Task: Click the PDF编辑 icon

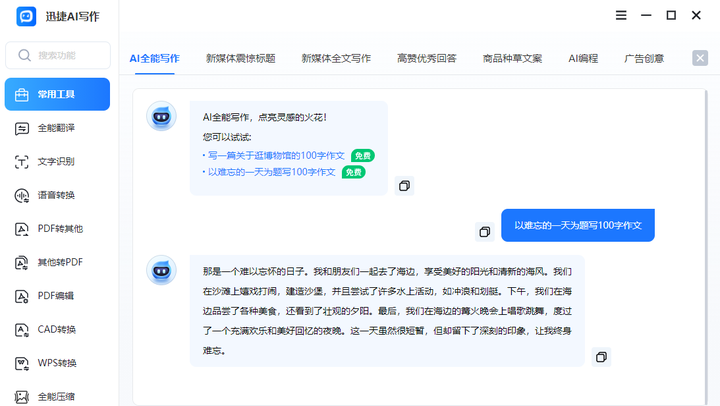Action: click(x=22, y=296)
